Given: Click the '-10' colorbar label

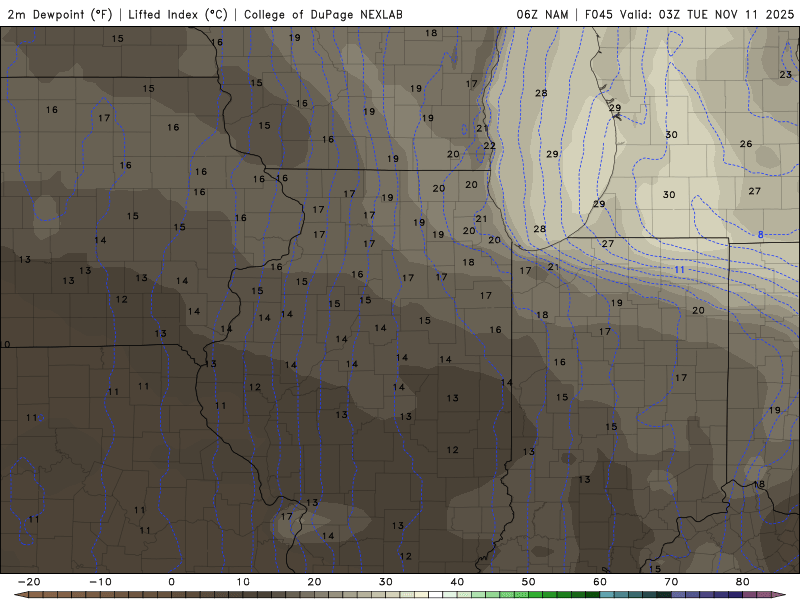Looking at the screenshot, I should pos(100,582).
